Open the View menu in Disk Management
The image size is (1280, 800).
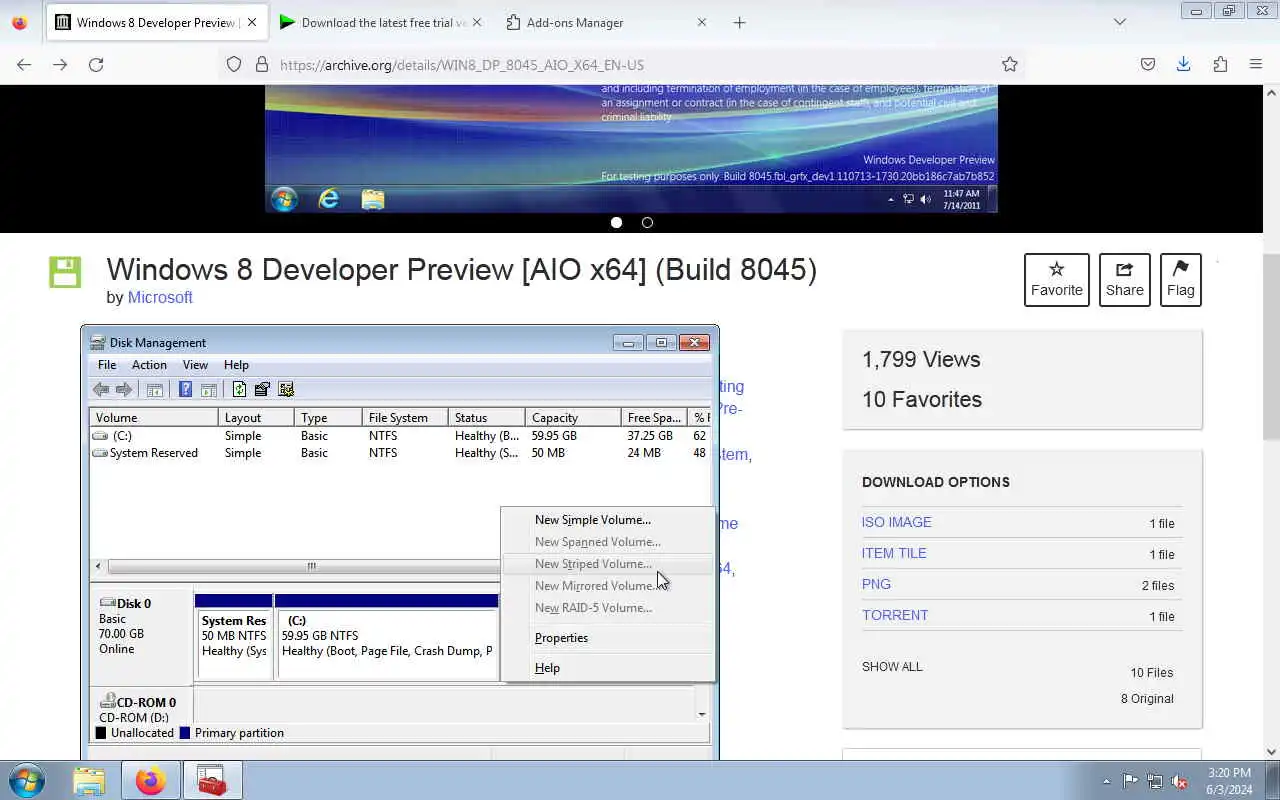195,365
